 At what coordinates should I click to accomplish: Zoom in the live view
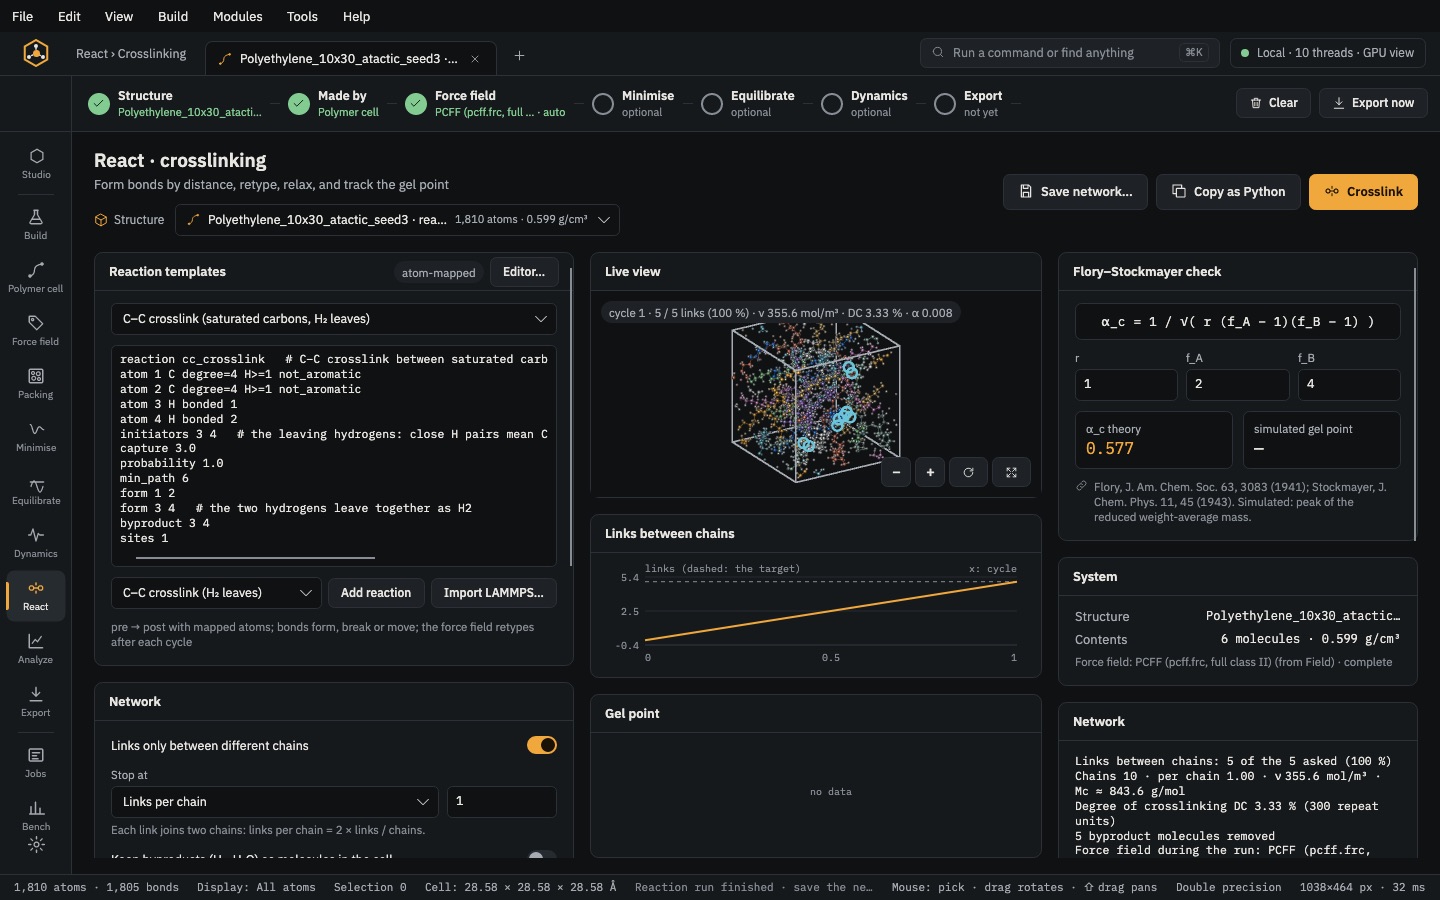click(x=930, y=472)
